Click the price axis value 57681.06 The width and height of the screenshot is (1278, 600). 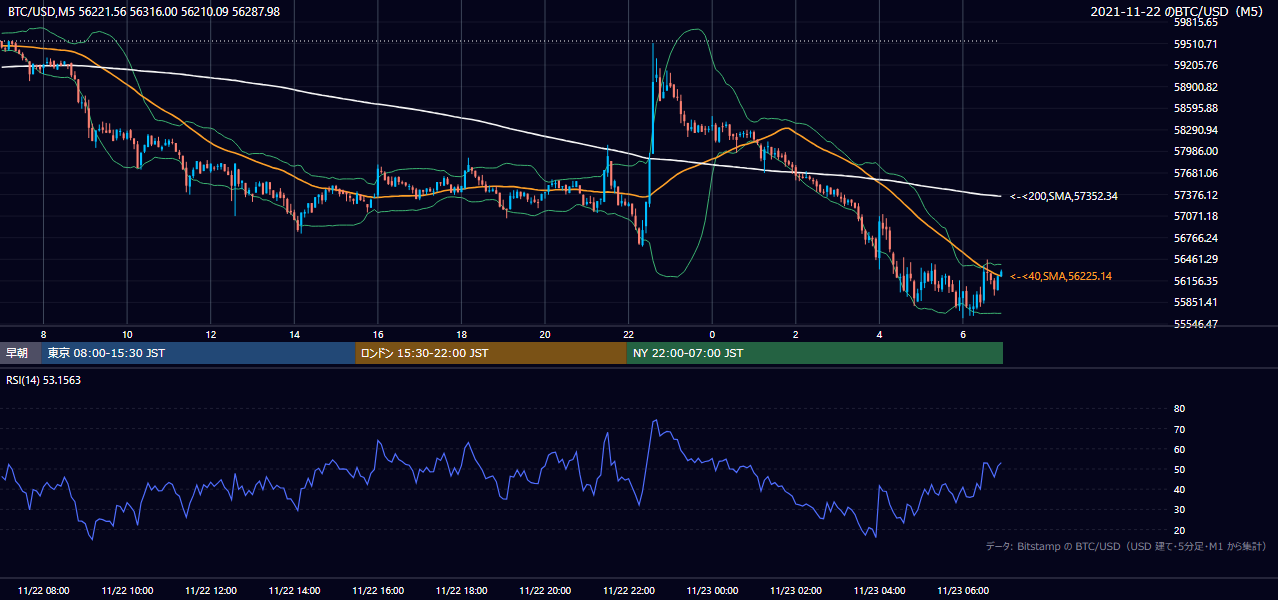(1197, 173)
